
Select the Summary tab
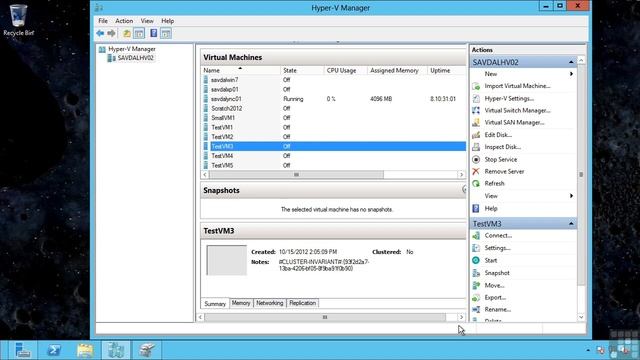point(215,304)
